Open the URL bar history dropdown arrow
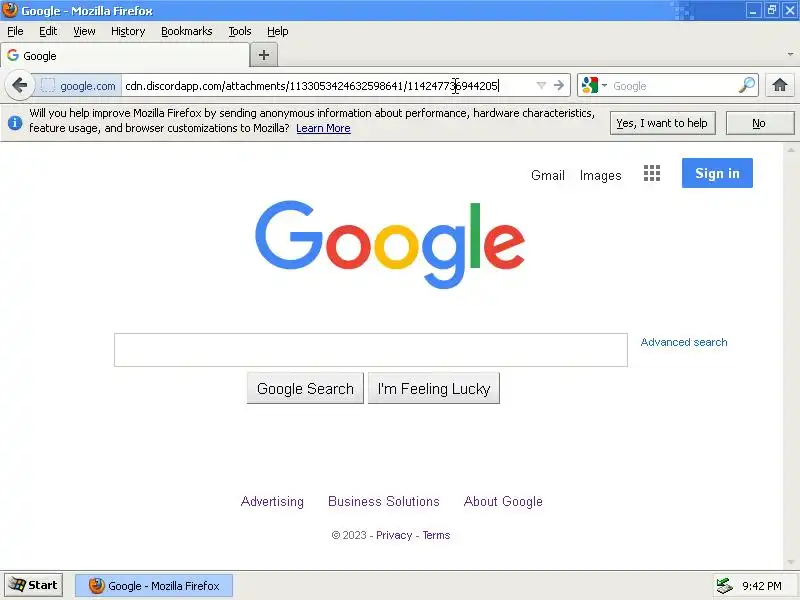This screenshot has height=600, width=800. point(541,86)
